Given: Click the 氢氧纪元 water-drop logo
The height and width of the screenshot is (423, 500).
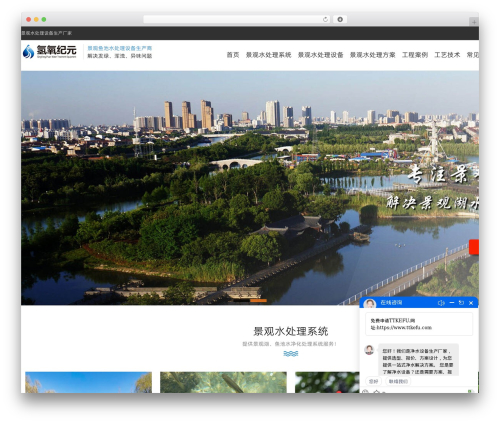Looking at the screenshot, I should (49, 52).
